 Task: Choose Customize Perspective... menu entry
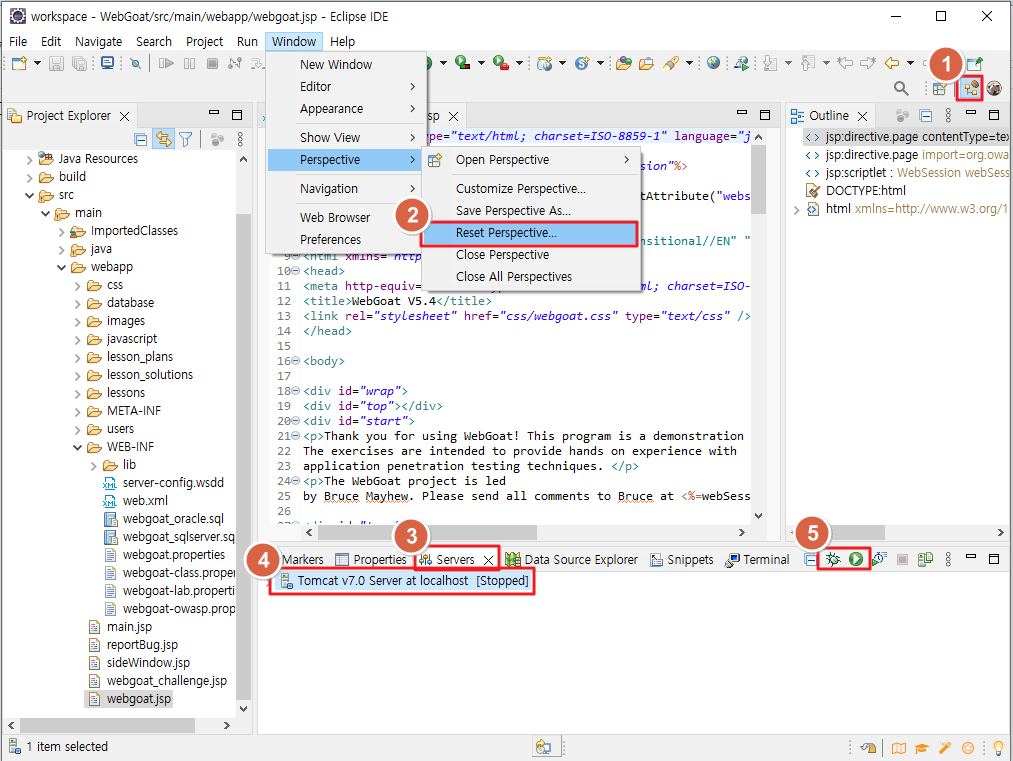click(521, 189)
